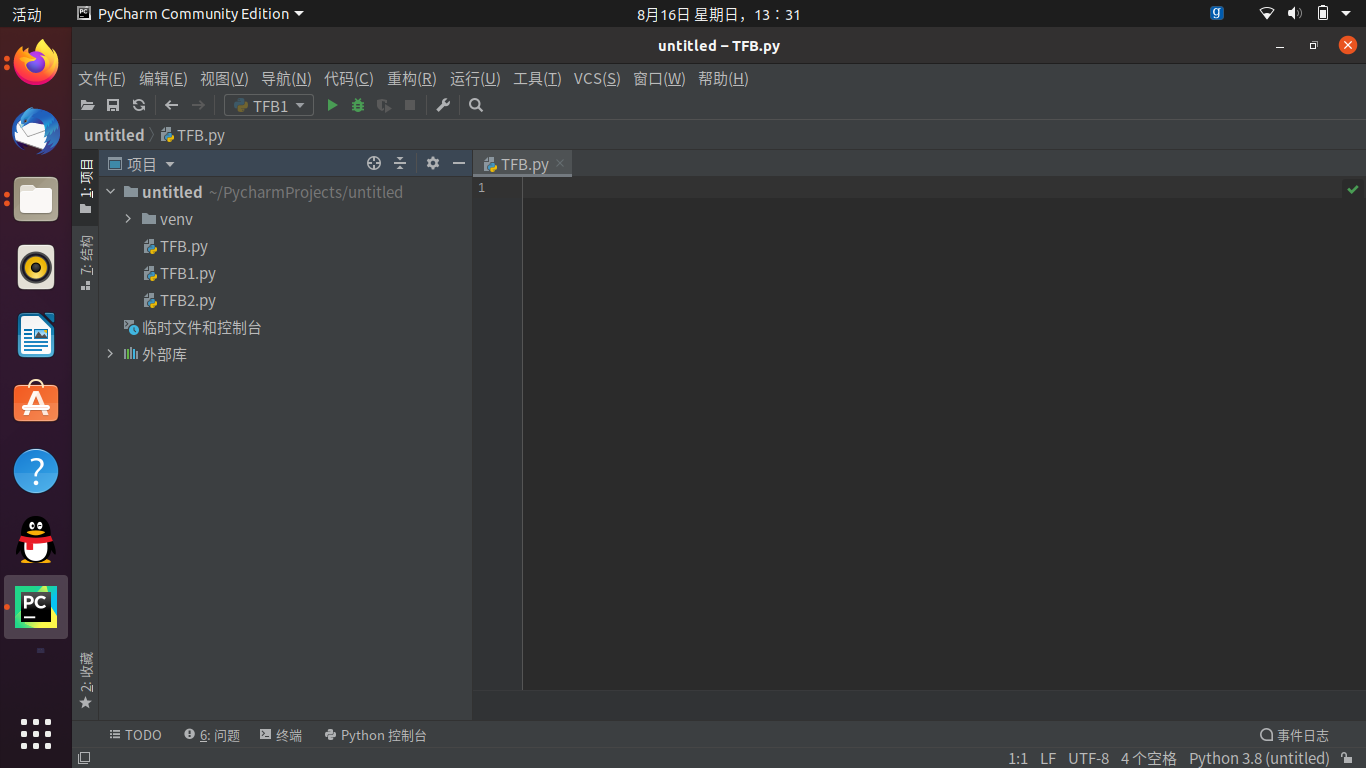Collapse all using the project panel icon
The image size is (1366, 768).
[x=400, y=163]
